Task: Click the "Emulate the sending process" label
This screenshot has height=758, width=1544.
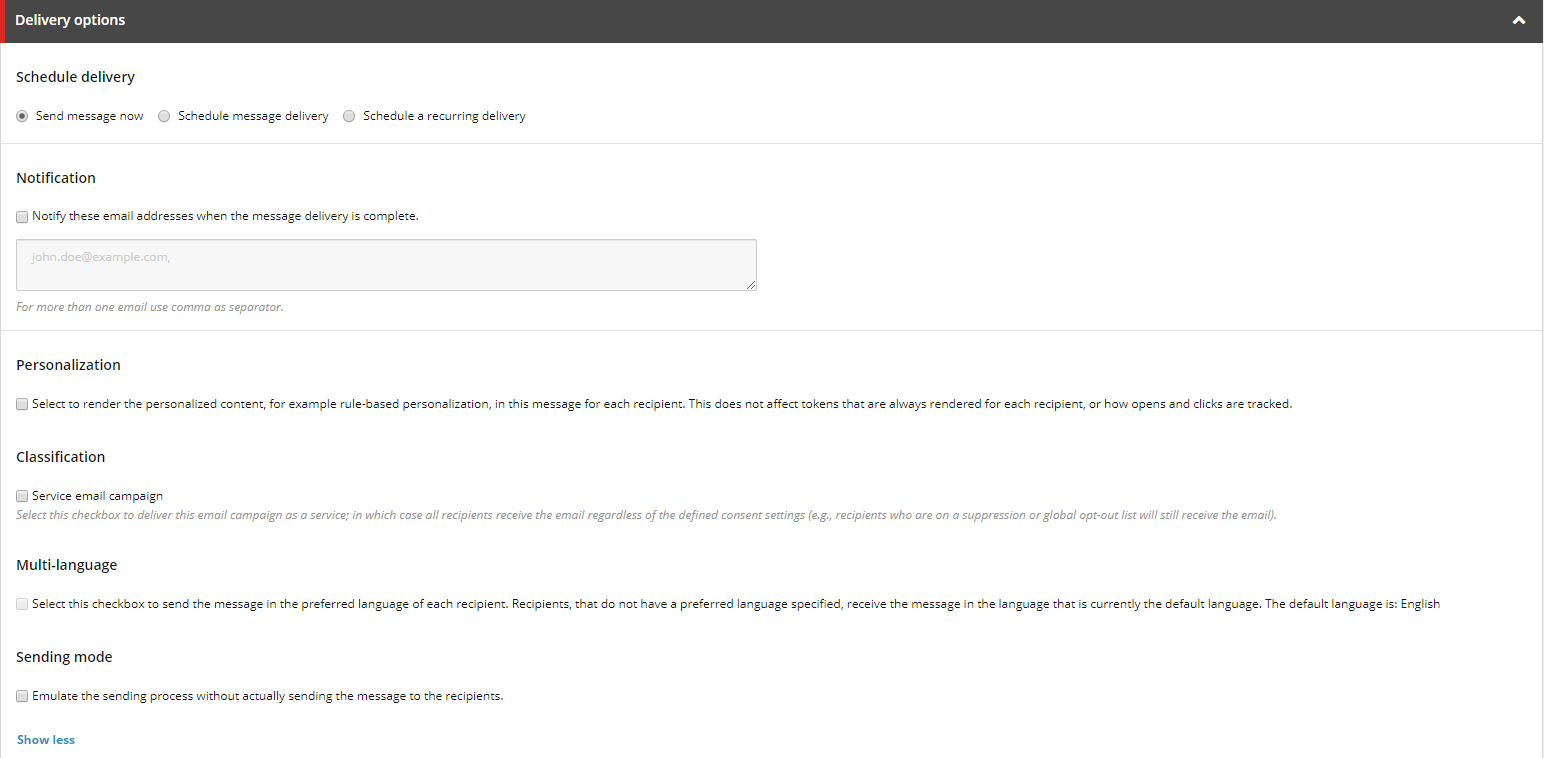Action: tap(267, 695)
